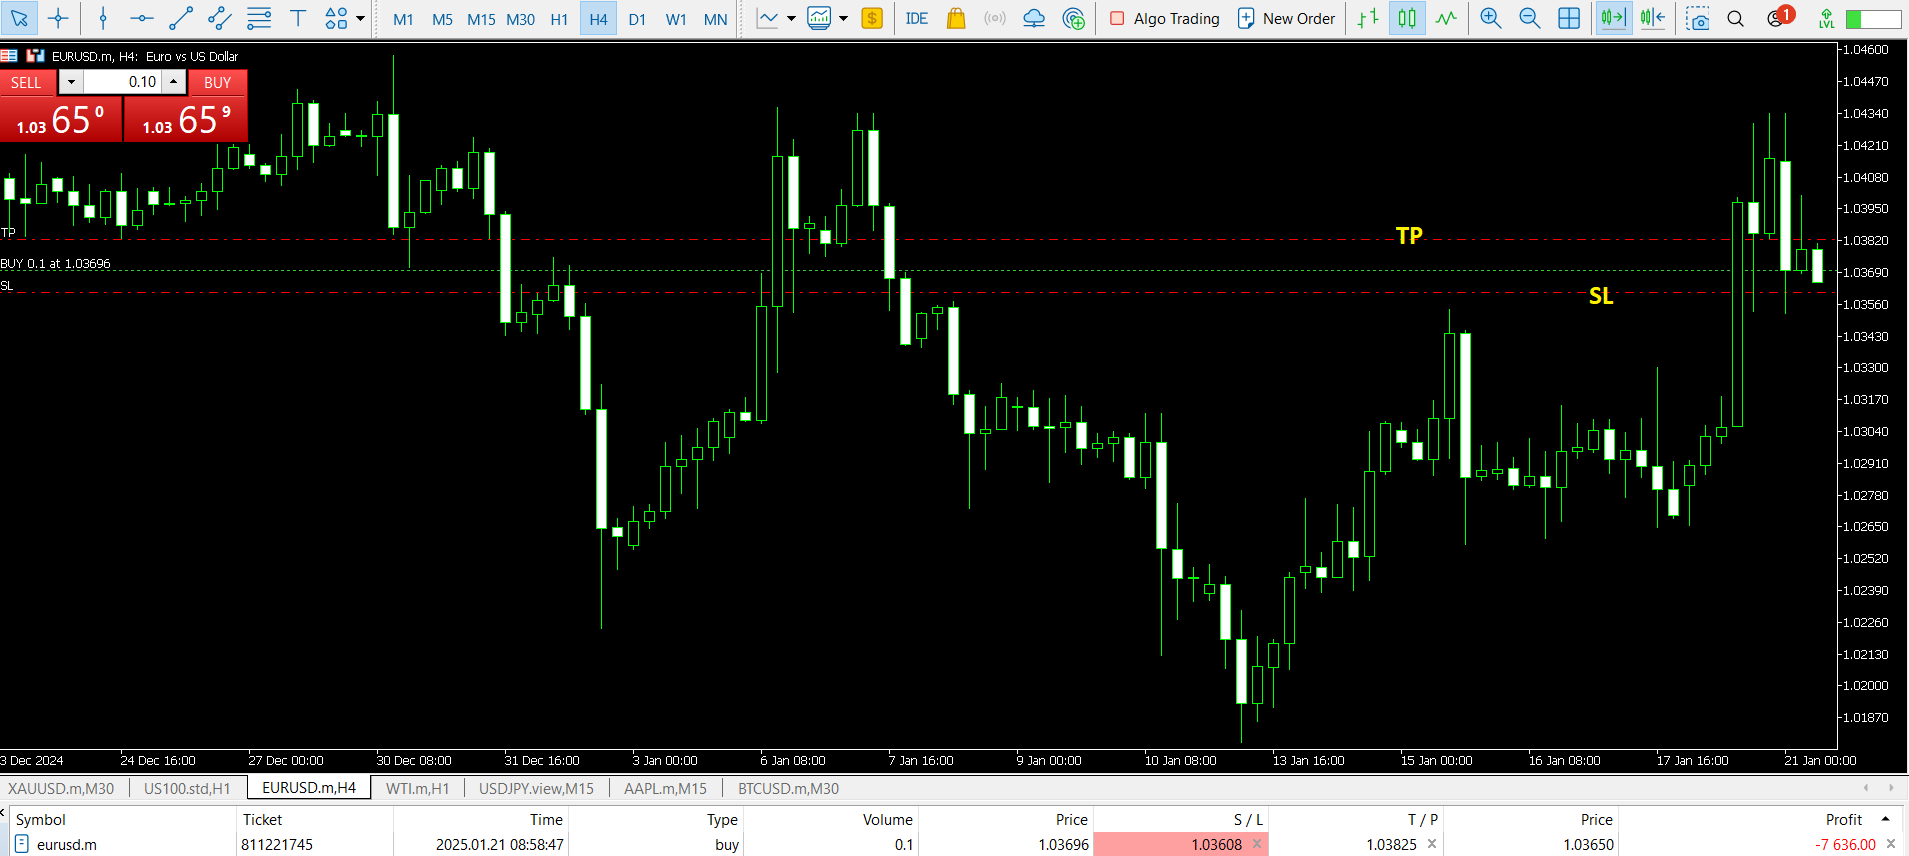Image resolution: width=1909 pixels, height=856 pixels.
Task: Zoom in on the chart
Action: click(1490, 18)
